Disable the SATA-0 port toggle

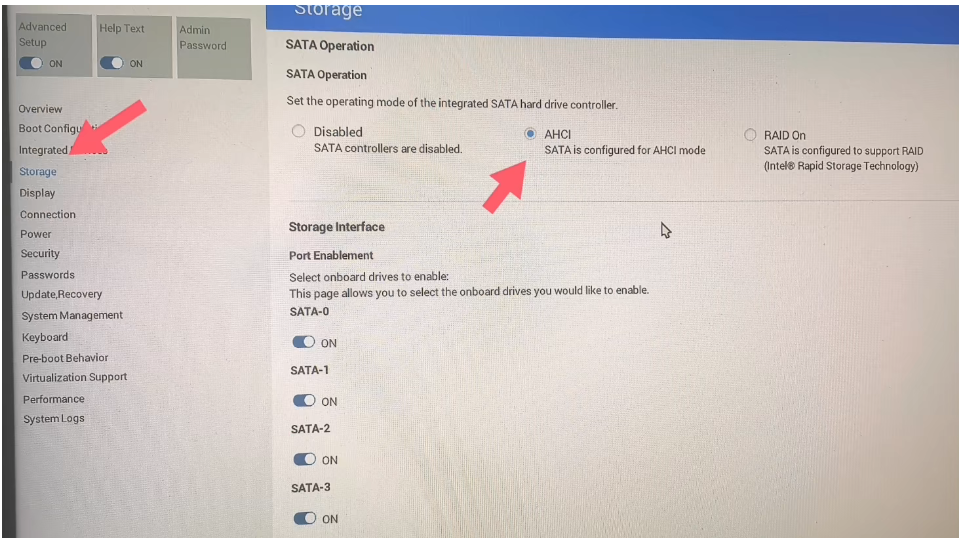(x=303, y=342)
